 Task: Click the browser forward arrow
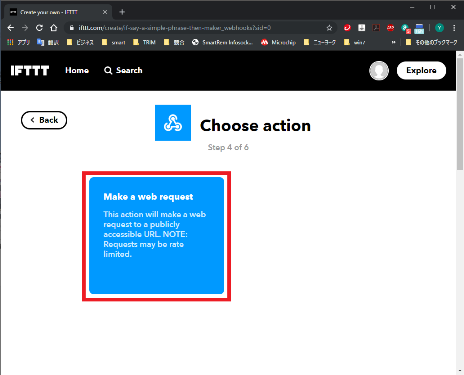(25, 28)
